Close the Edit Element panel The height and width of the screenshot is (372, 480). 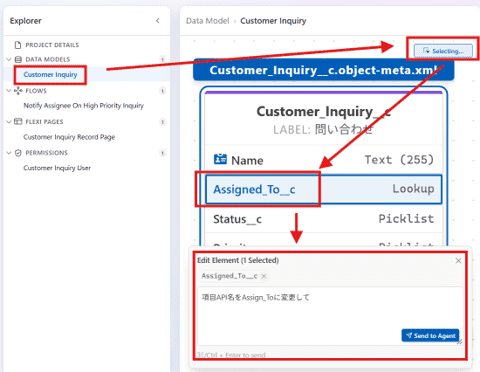[x=458, y=261]
